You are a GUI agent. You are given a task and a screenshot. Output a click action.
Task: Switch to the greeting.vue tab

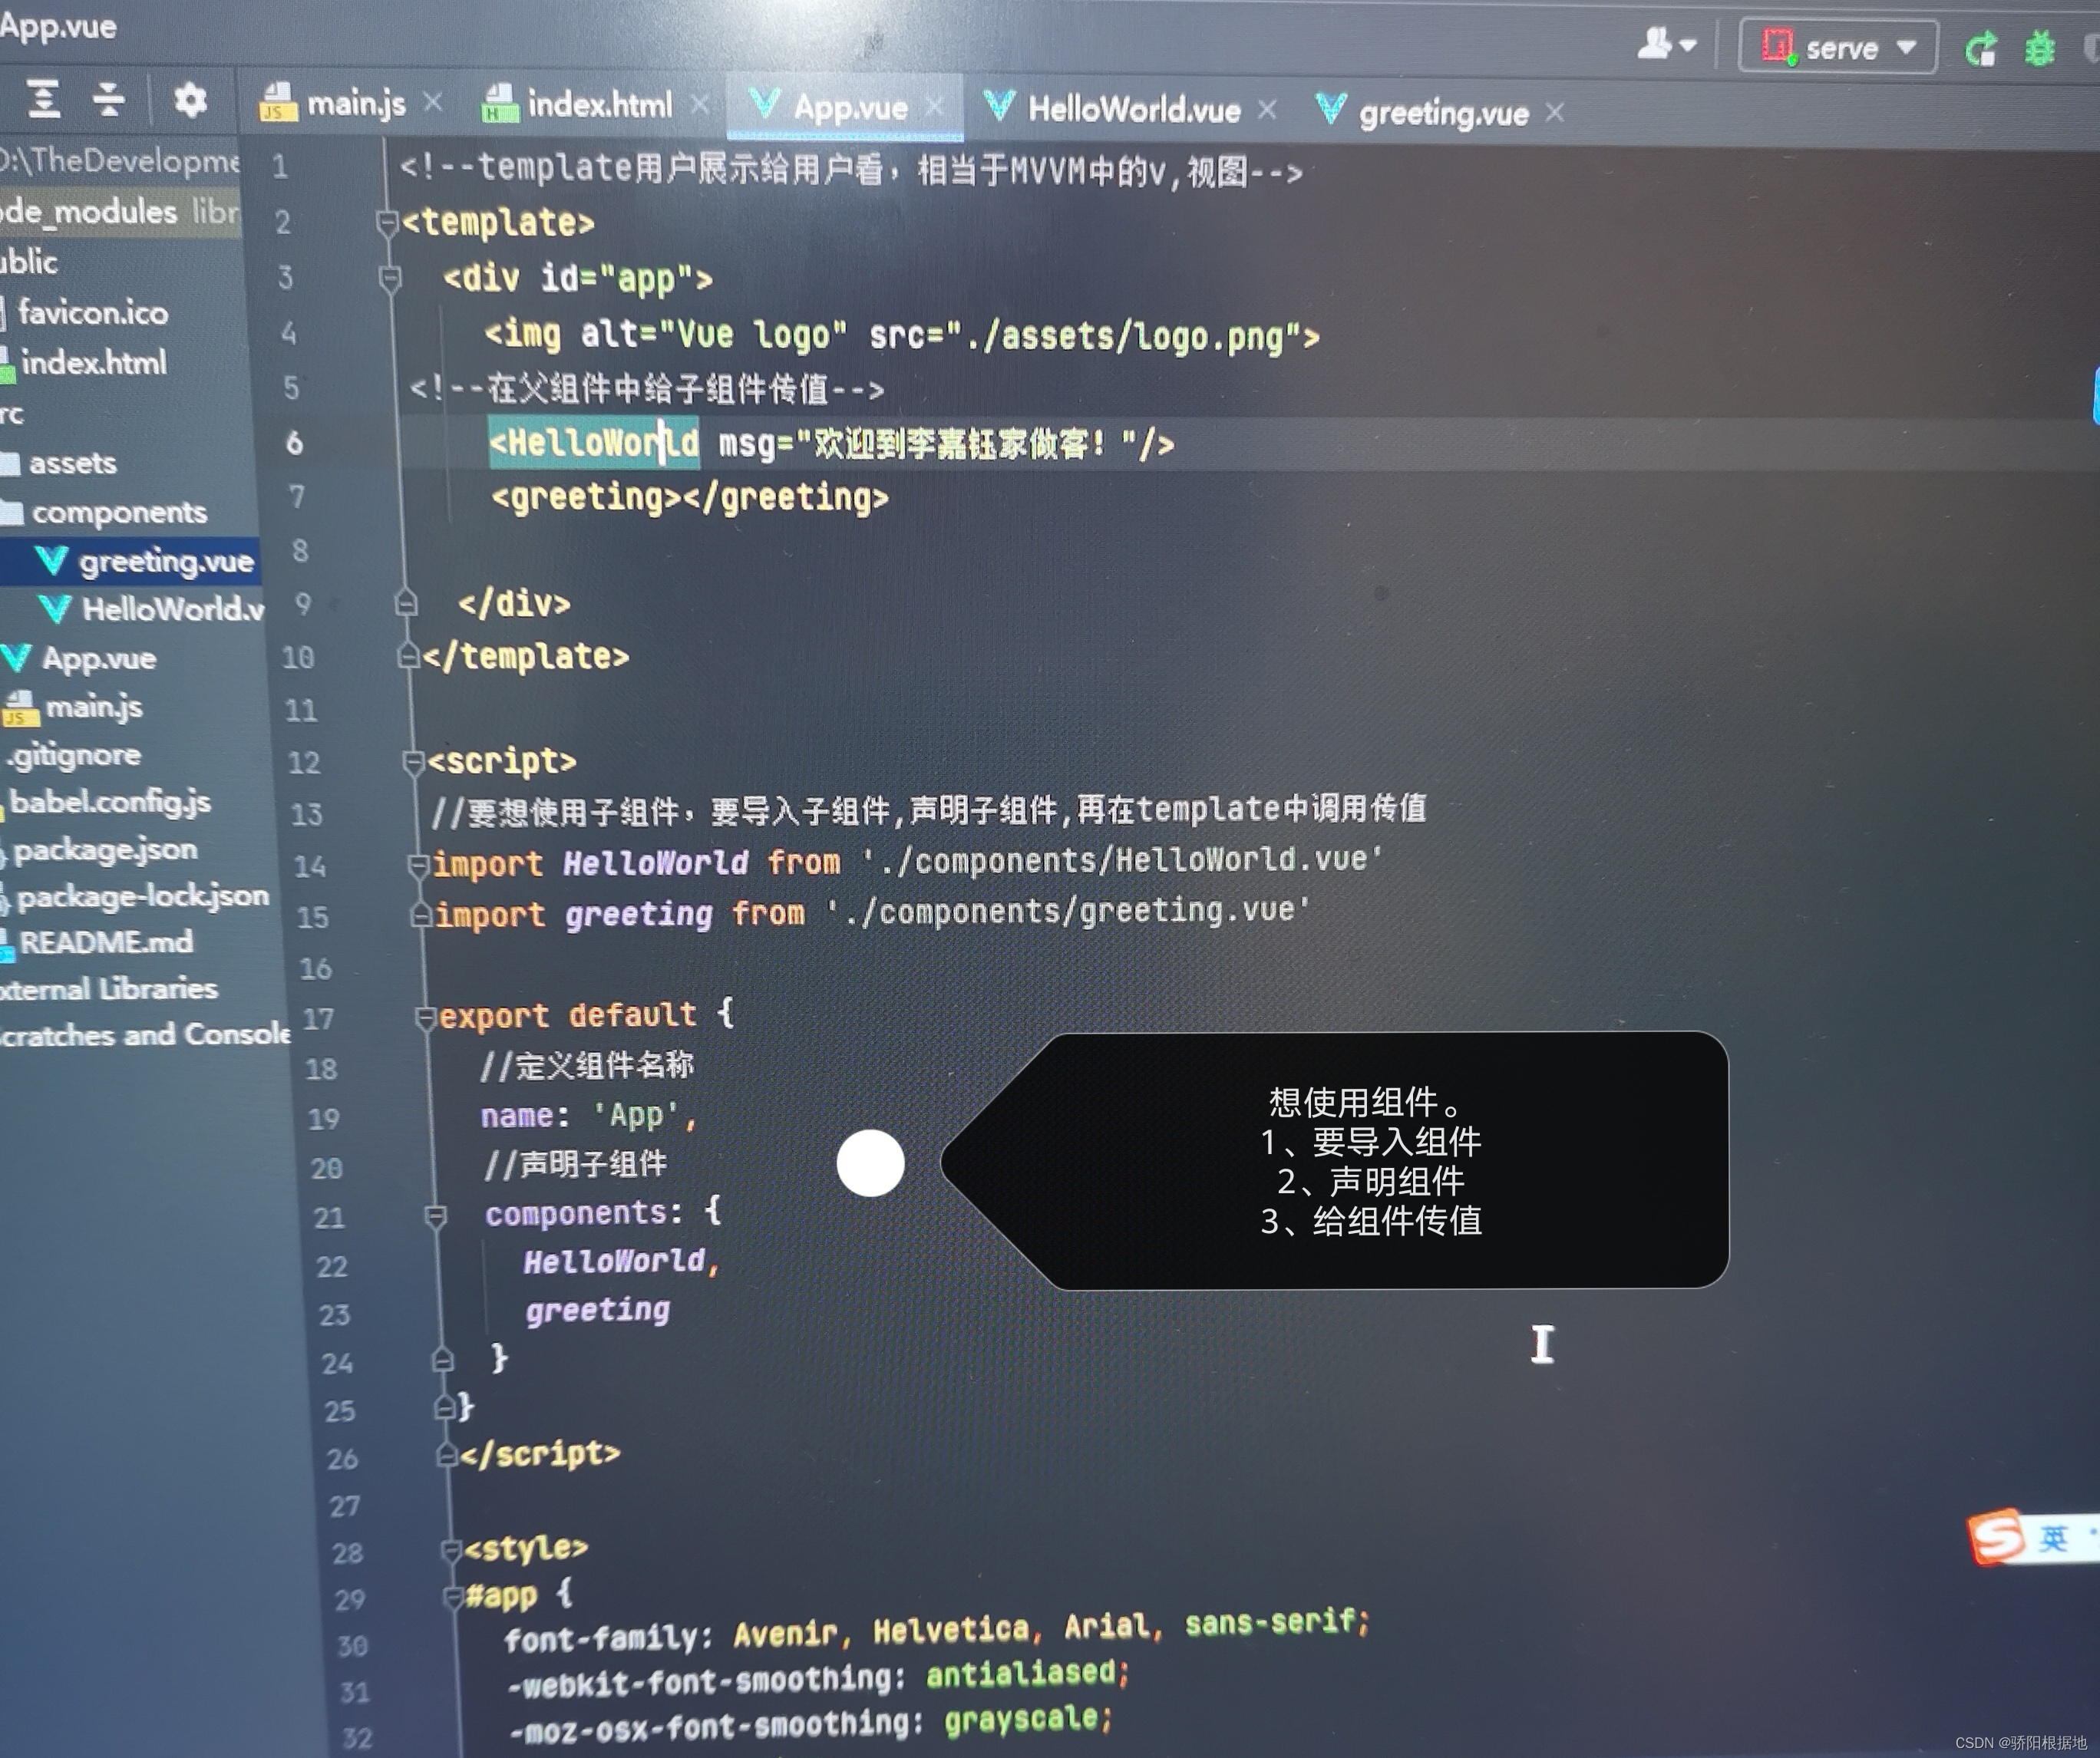[x=1422, y=112]
